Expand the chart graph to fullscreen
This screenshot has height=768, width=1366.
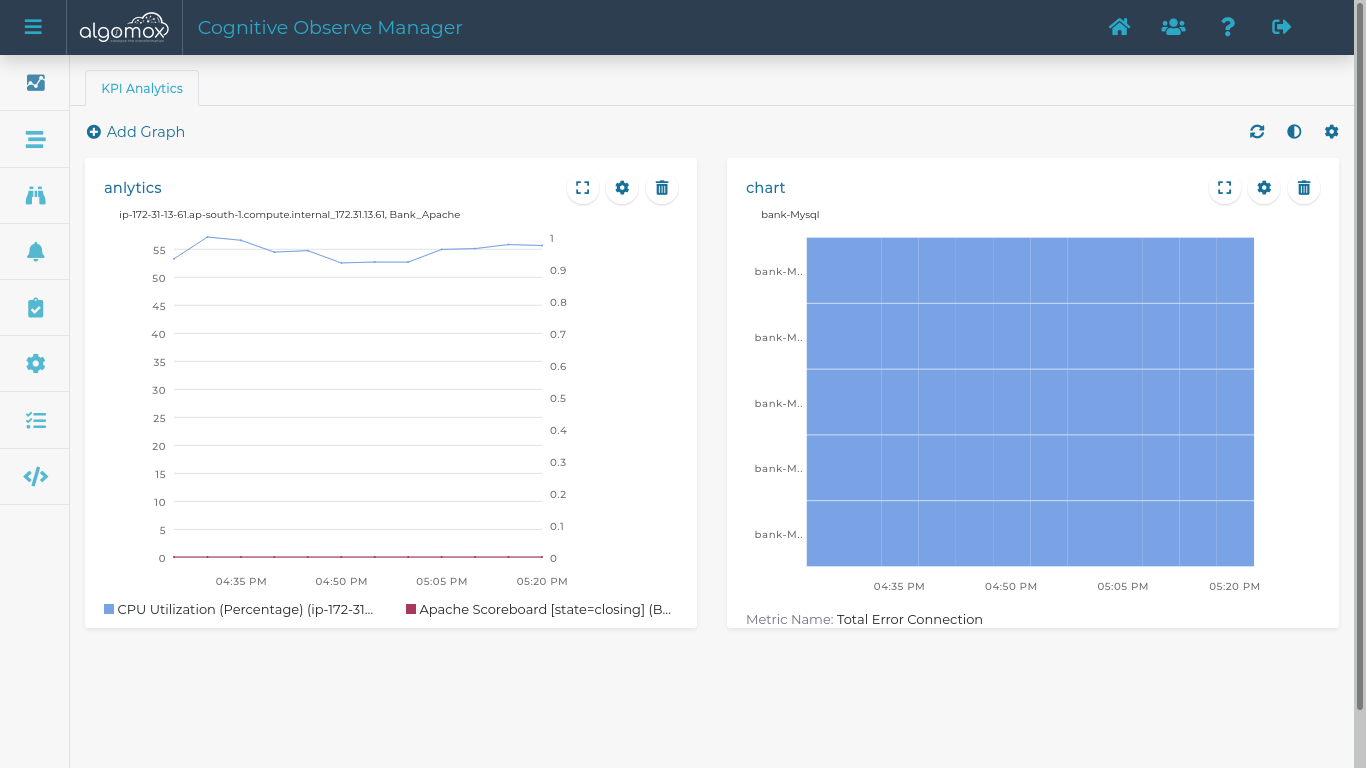(x=1225, y=188)
